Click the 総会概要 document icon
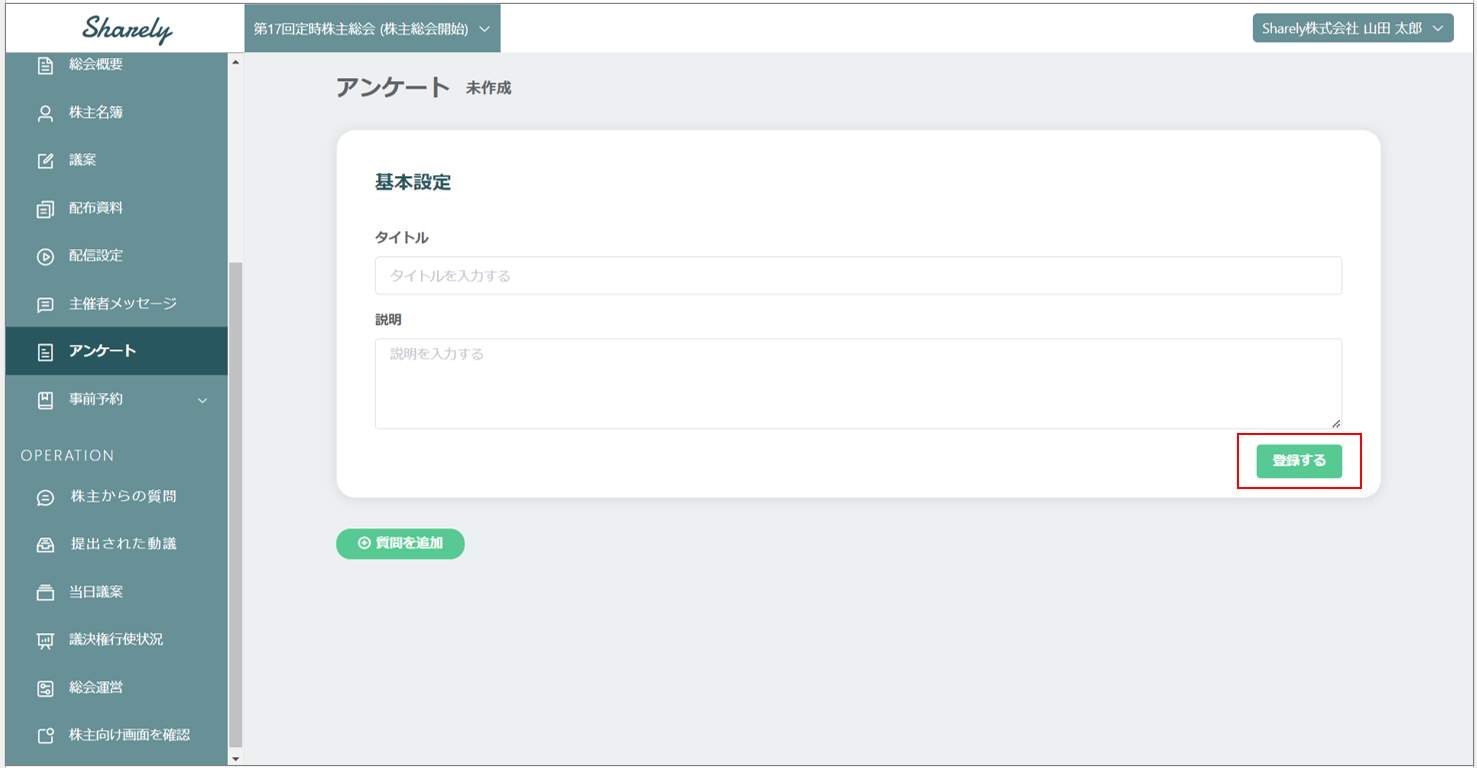This screenshot has height=768, width=1477. [45, 65]
